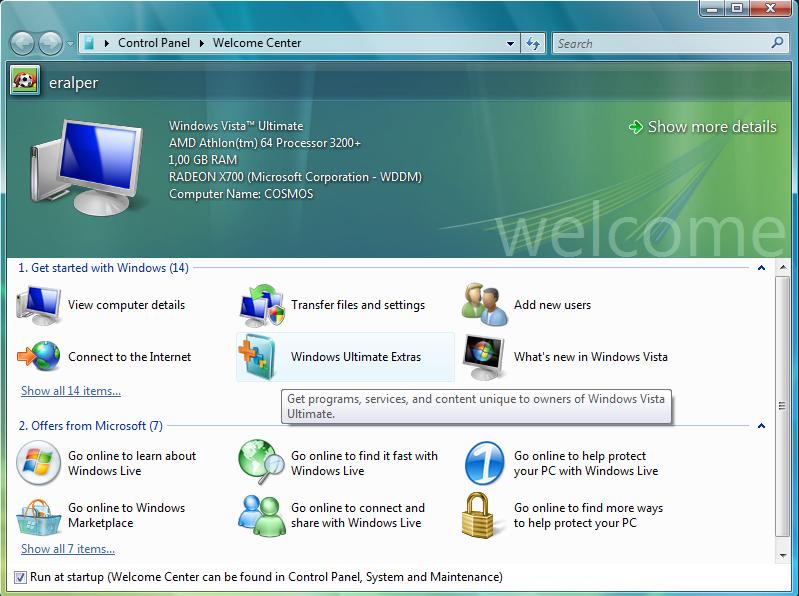This screenshot has width=799, height=596.
Task: Click the eralper user account picture
Action: [x=24, y=80]
